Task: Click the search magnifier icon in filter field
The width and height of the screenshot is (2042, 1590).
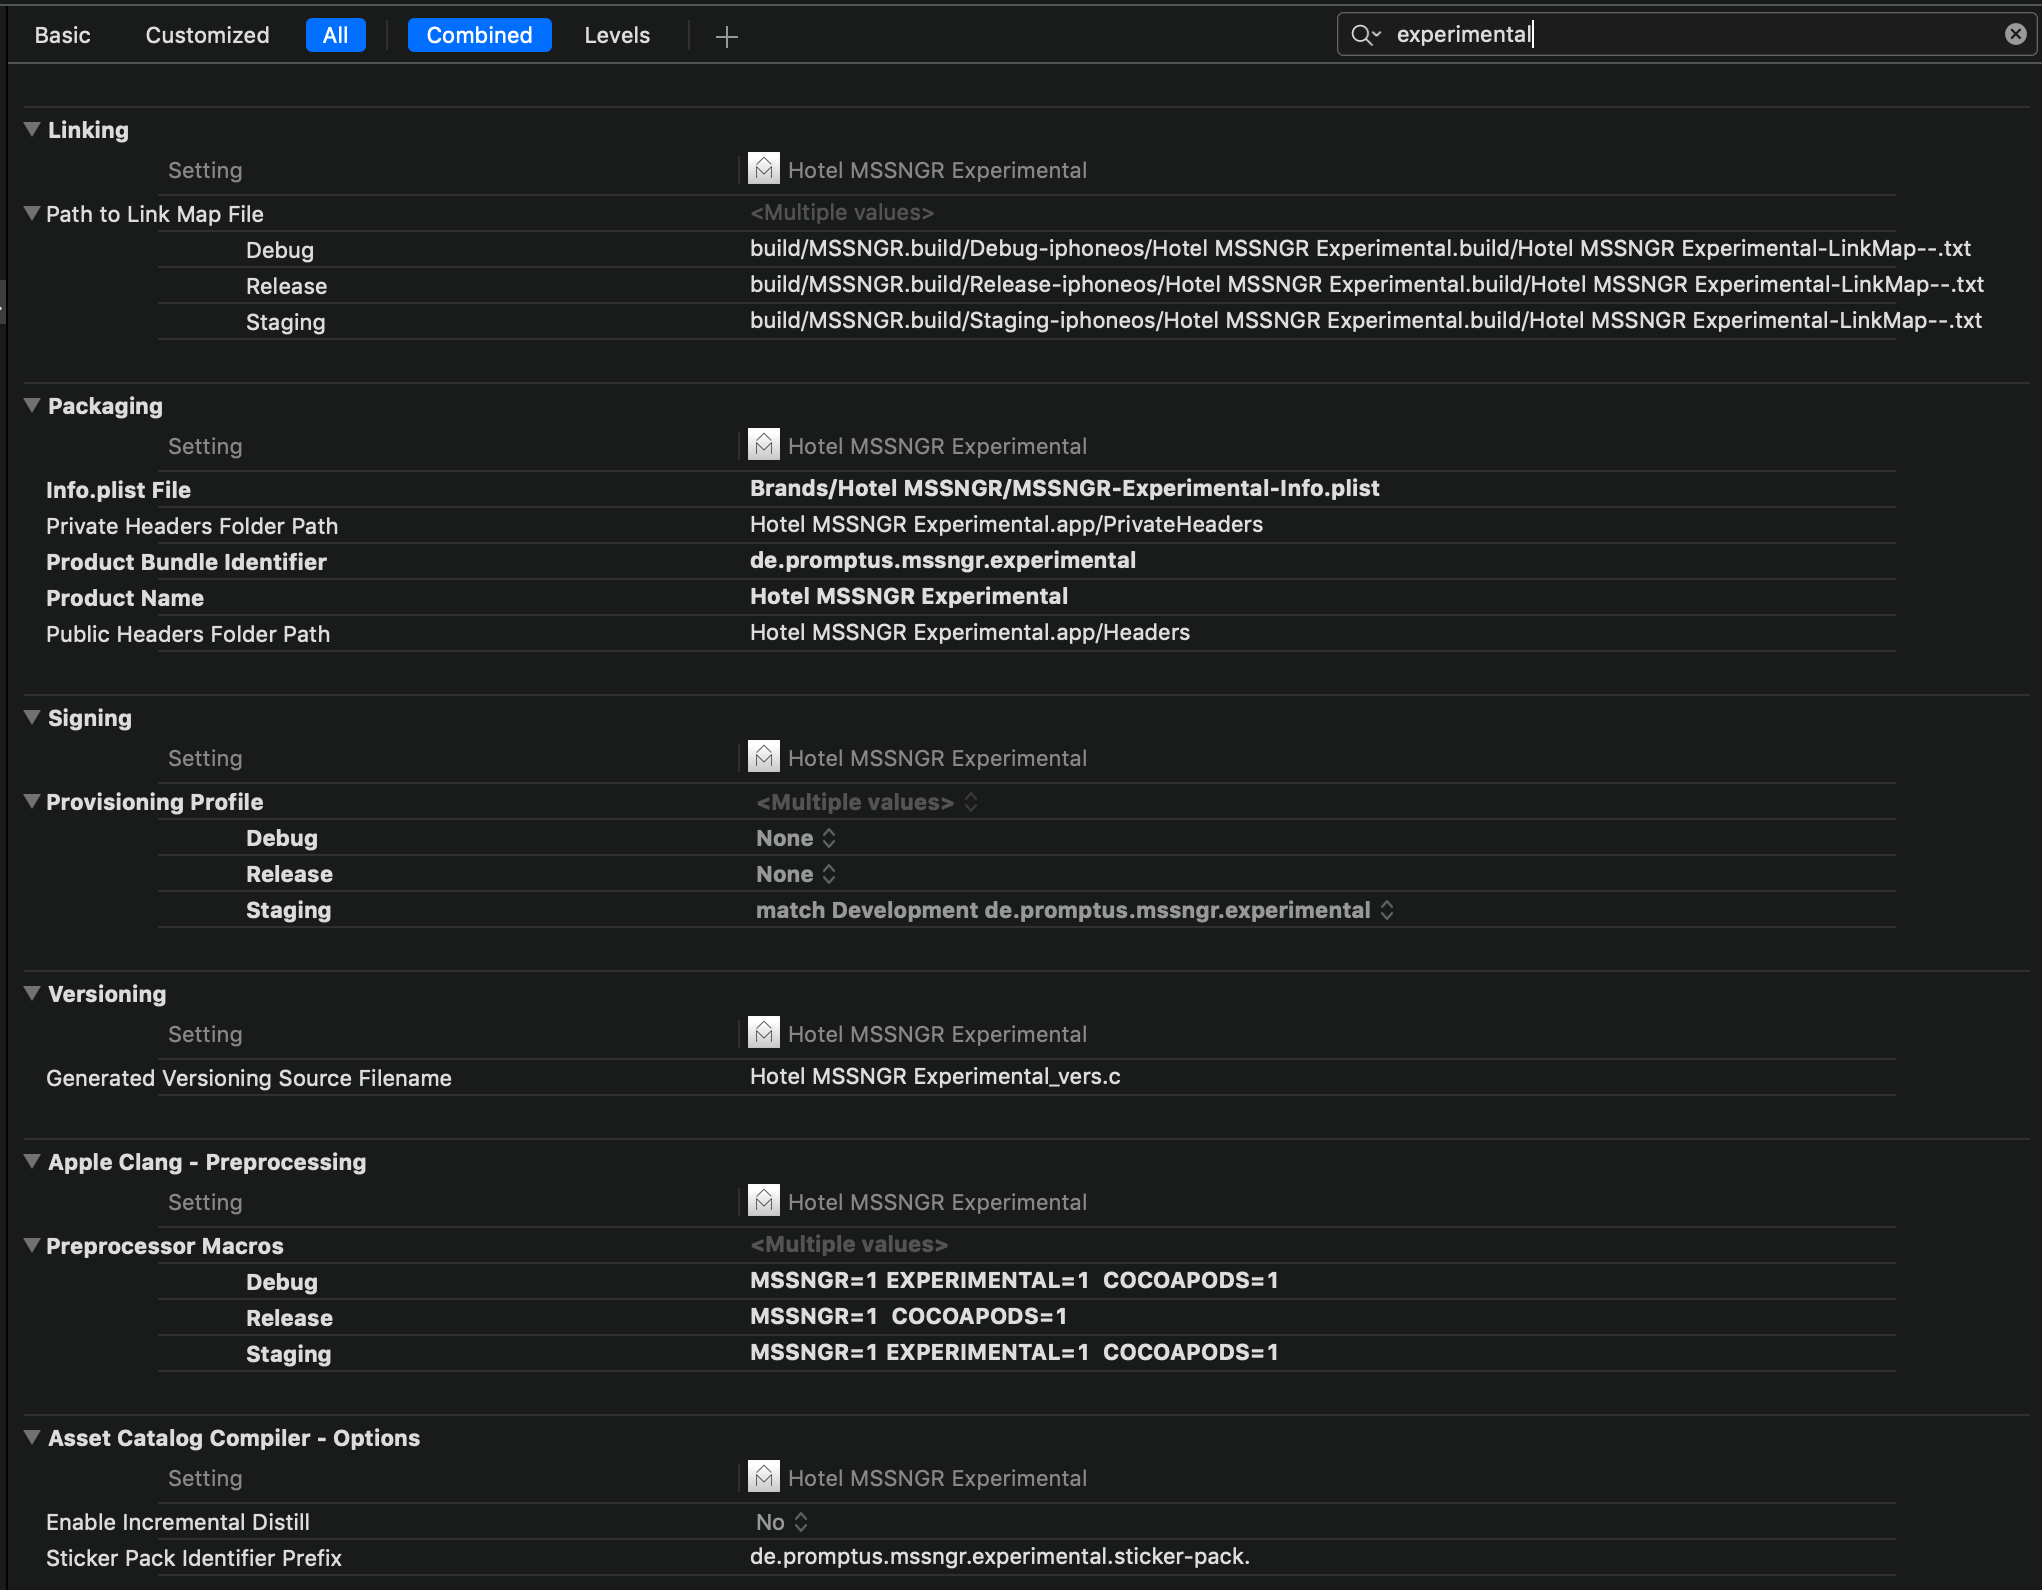Action: pos(1365,35)
